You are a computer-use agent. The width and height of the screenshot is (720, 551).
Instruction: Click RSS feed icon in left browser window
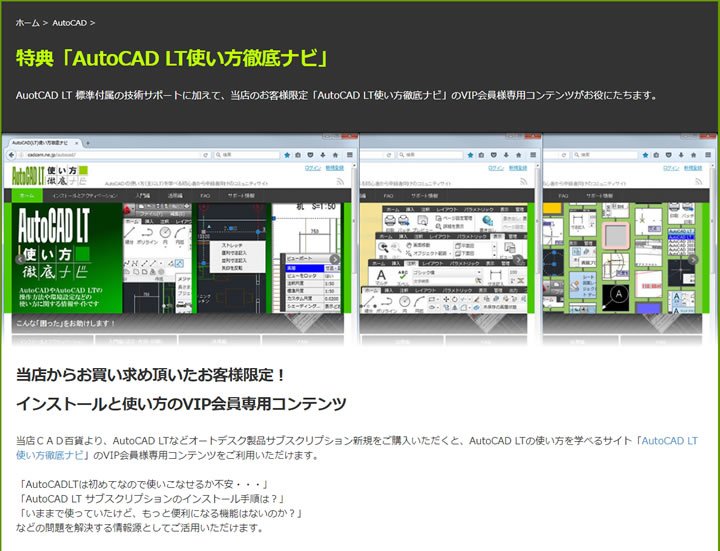[x=340, y=182]
